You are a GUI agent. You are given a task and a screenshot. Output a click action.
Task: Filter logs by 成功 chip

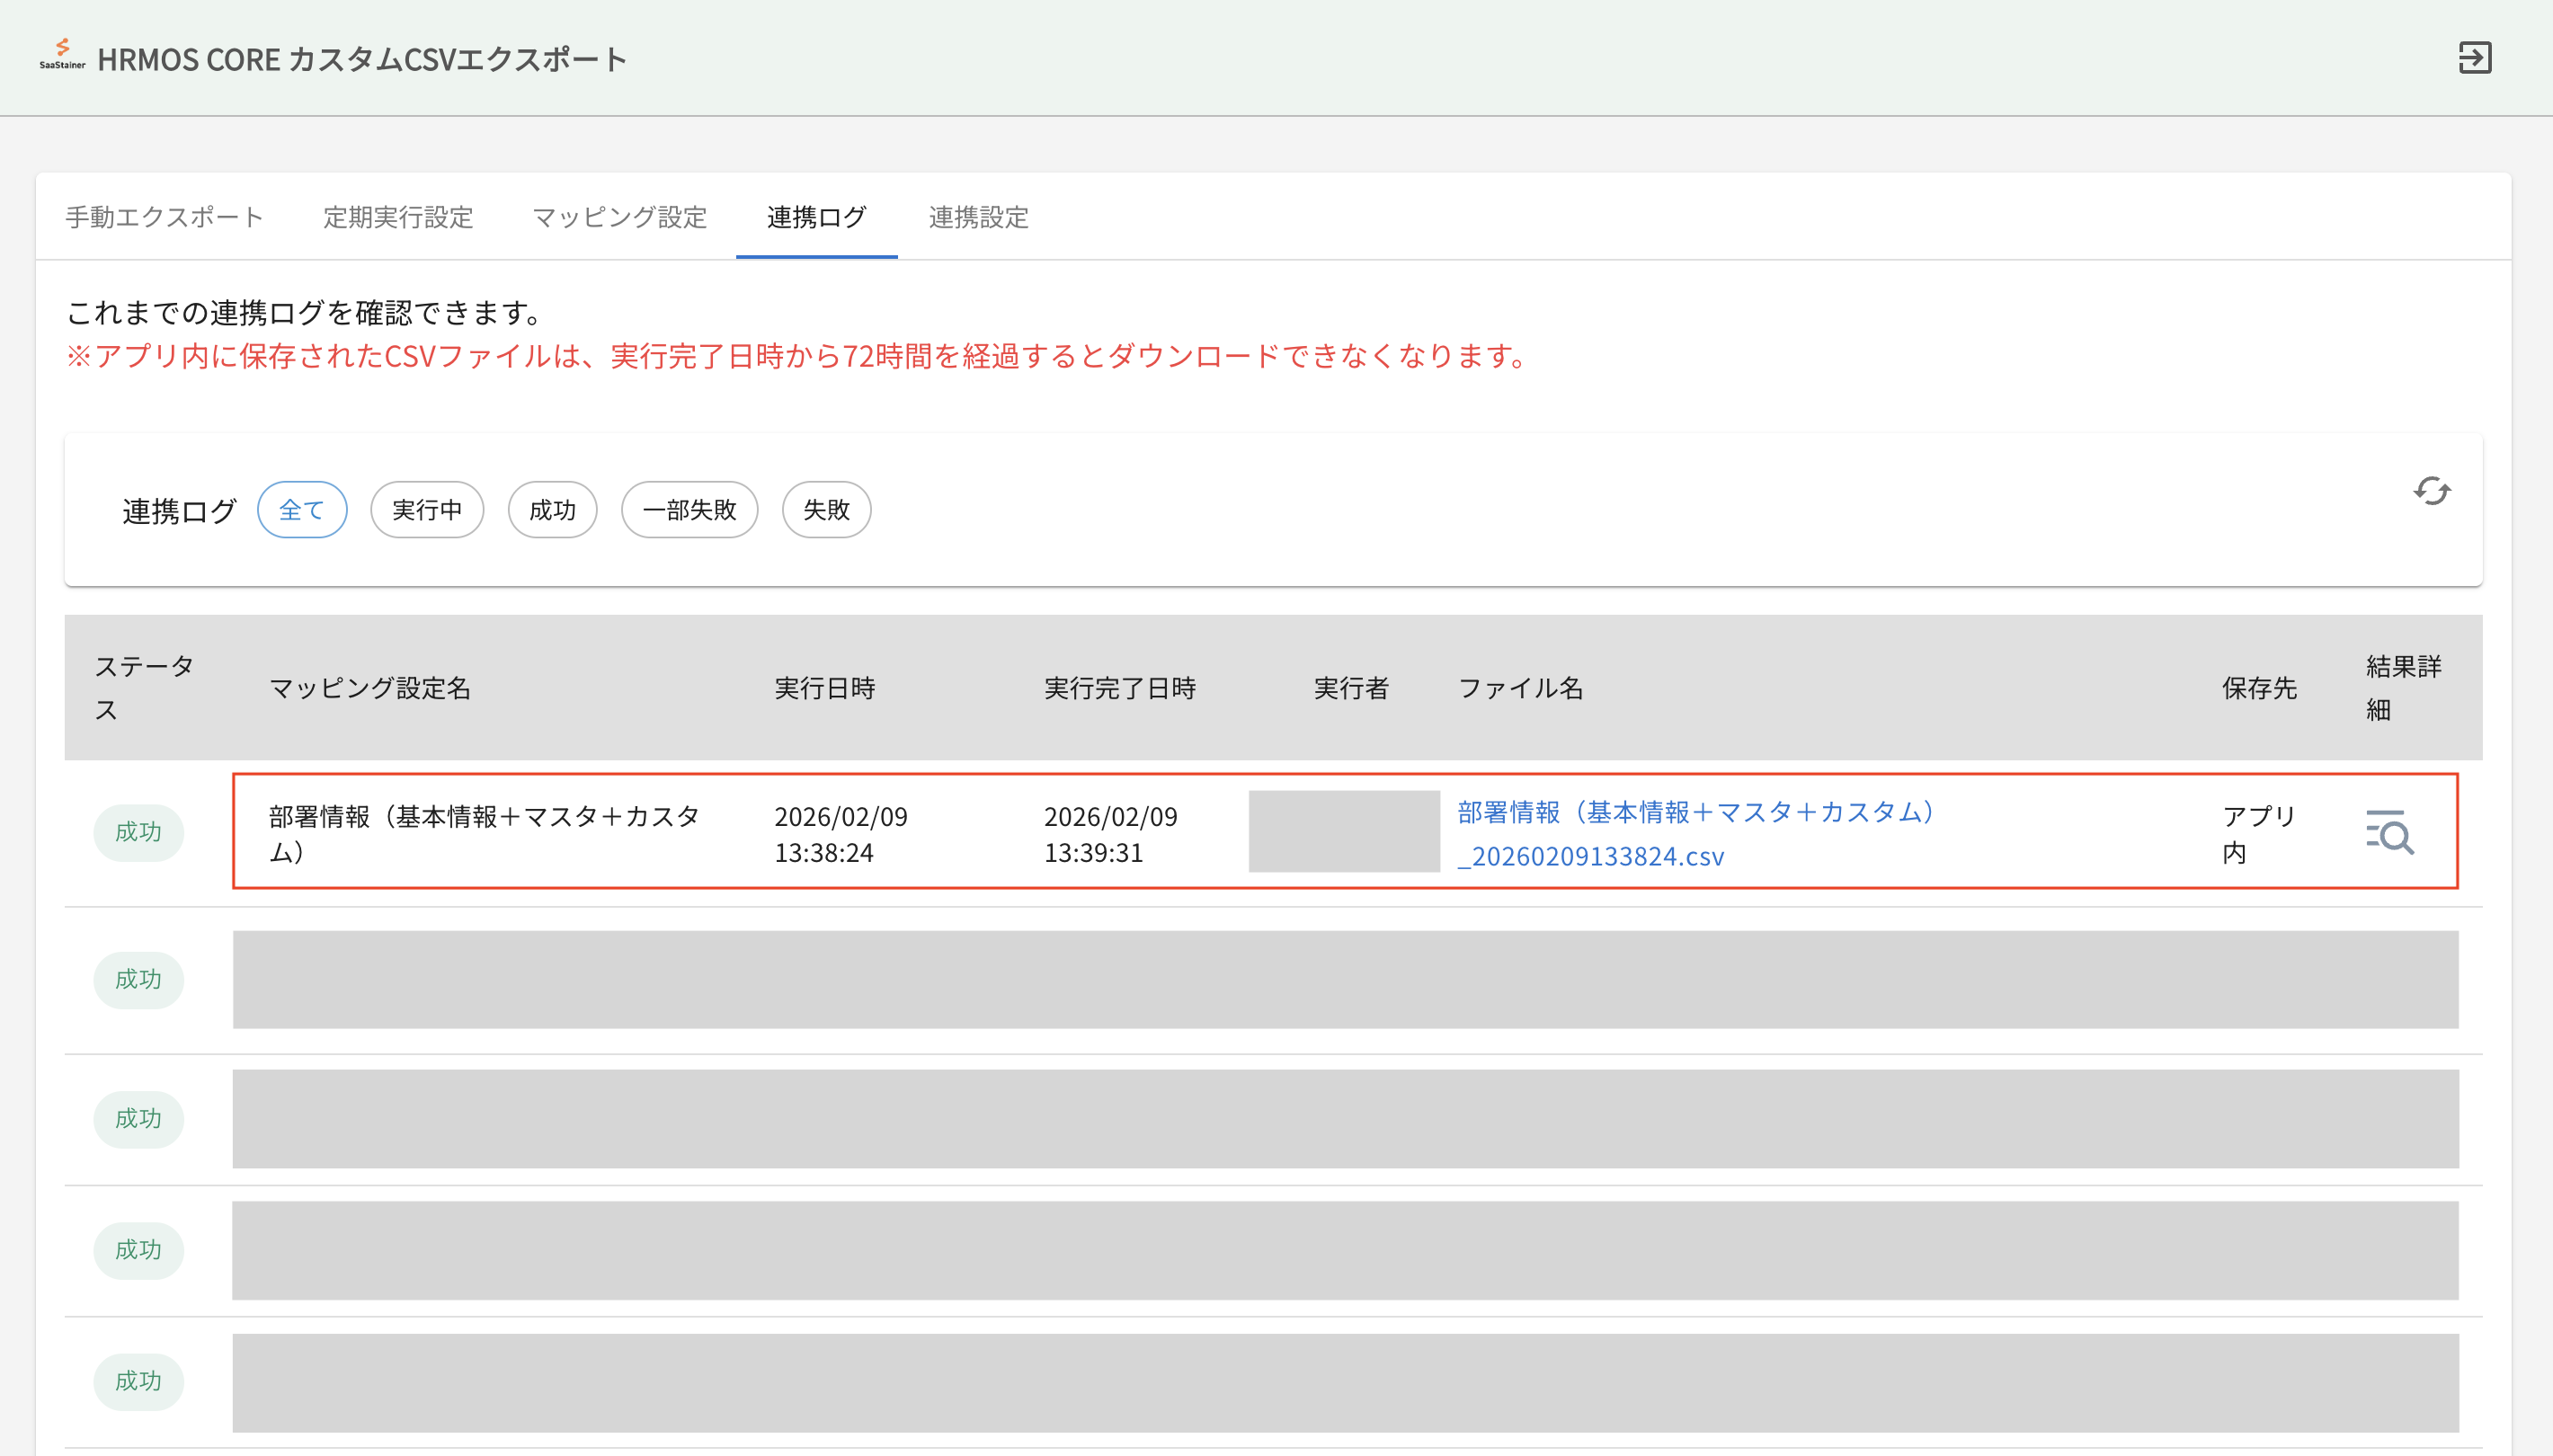point(552,510)
